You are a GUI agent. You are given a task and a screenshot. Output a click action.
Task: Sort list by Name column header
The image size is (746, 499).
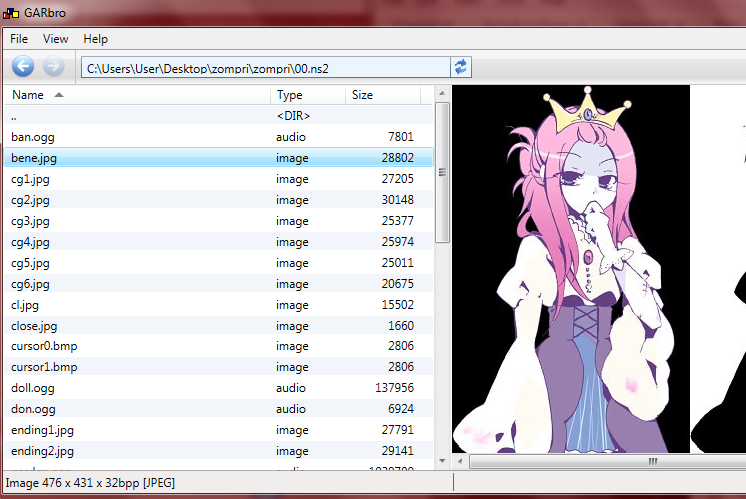tap(137, 95)
